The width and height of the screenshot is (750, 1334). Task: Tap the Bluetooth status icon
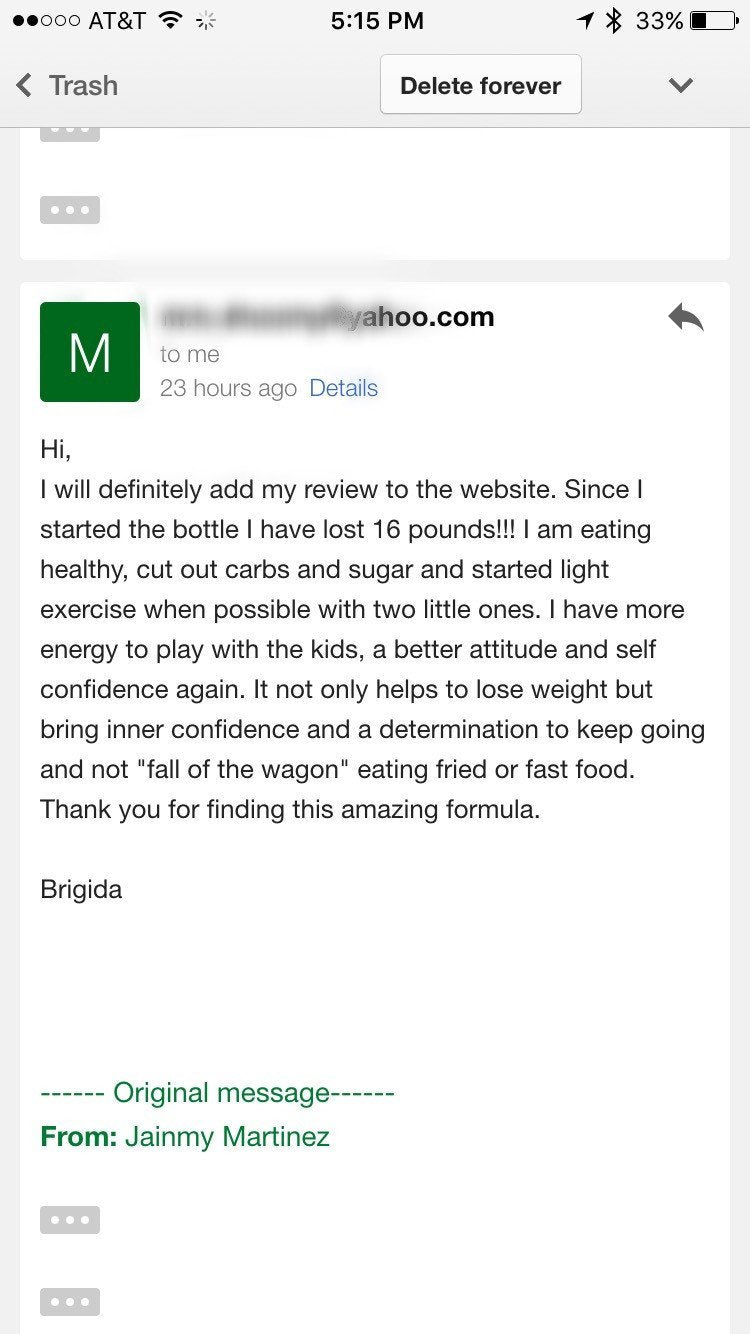point(614,20)
